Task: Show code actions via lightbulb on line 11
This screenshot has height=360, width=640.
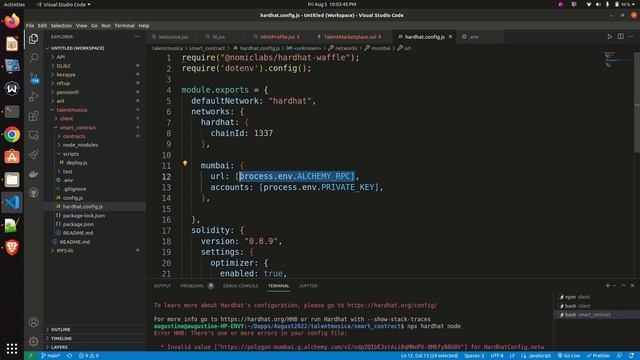Action: (x=185, y=163)
